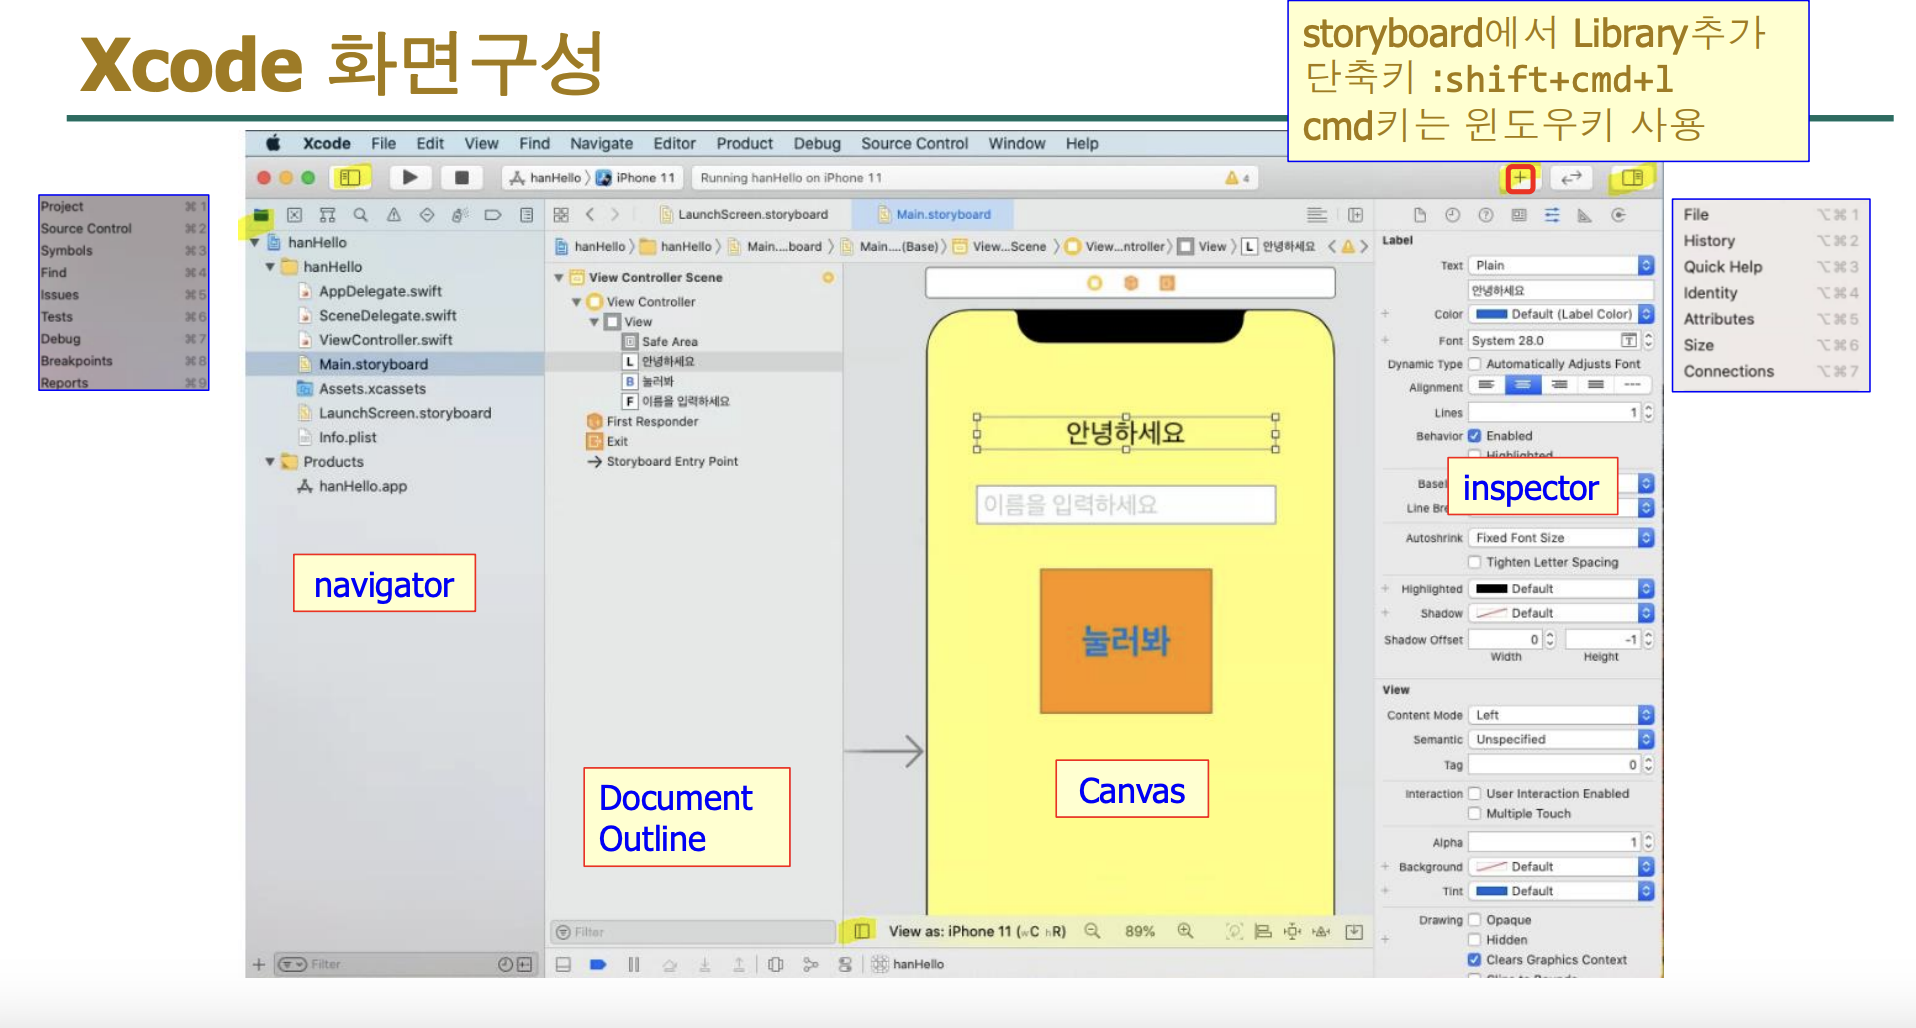Check the Opaque drawing checkbox
1916x1028 pixels.
click(x=1474, y=920)
